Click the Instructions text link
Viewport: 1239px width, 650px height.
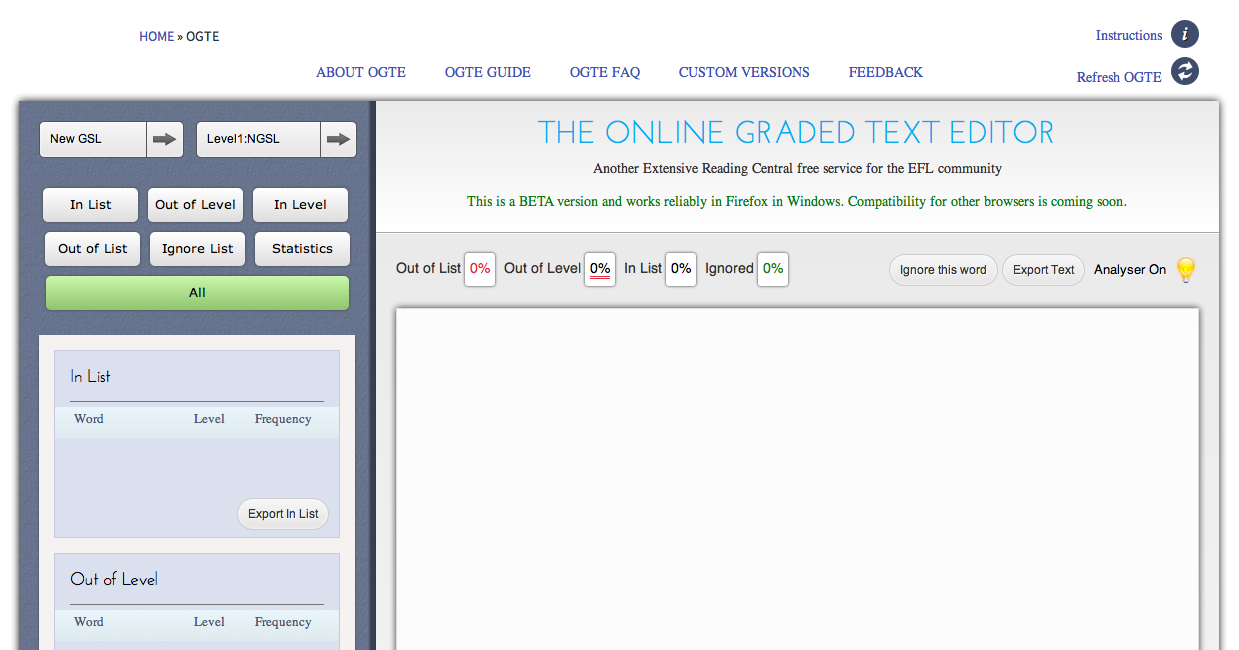(1129, 35)
